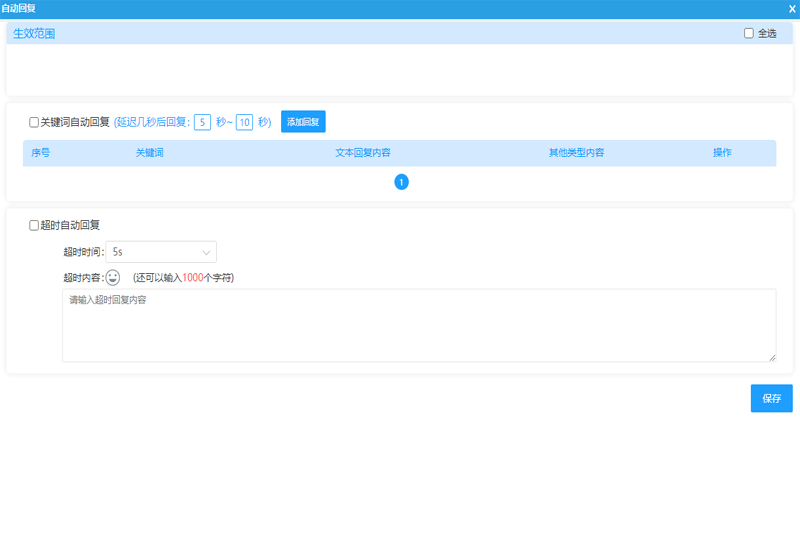
Task: Click into the 超时回复内容 text area
Action: pos(418,325)
